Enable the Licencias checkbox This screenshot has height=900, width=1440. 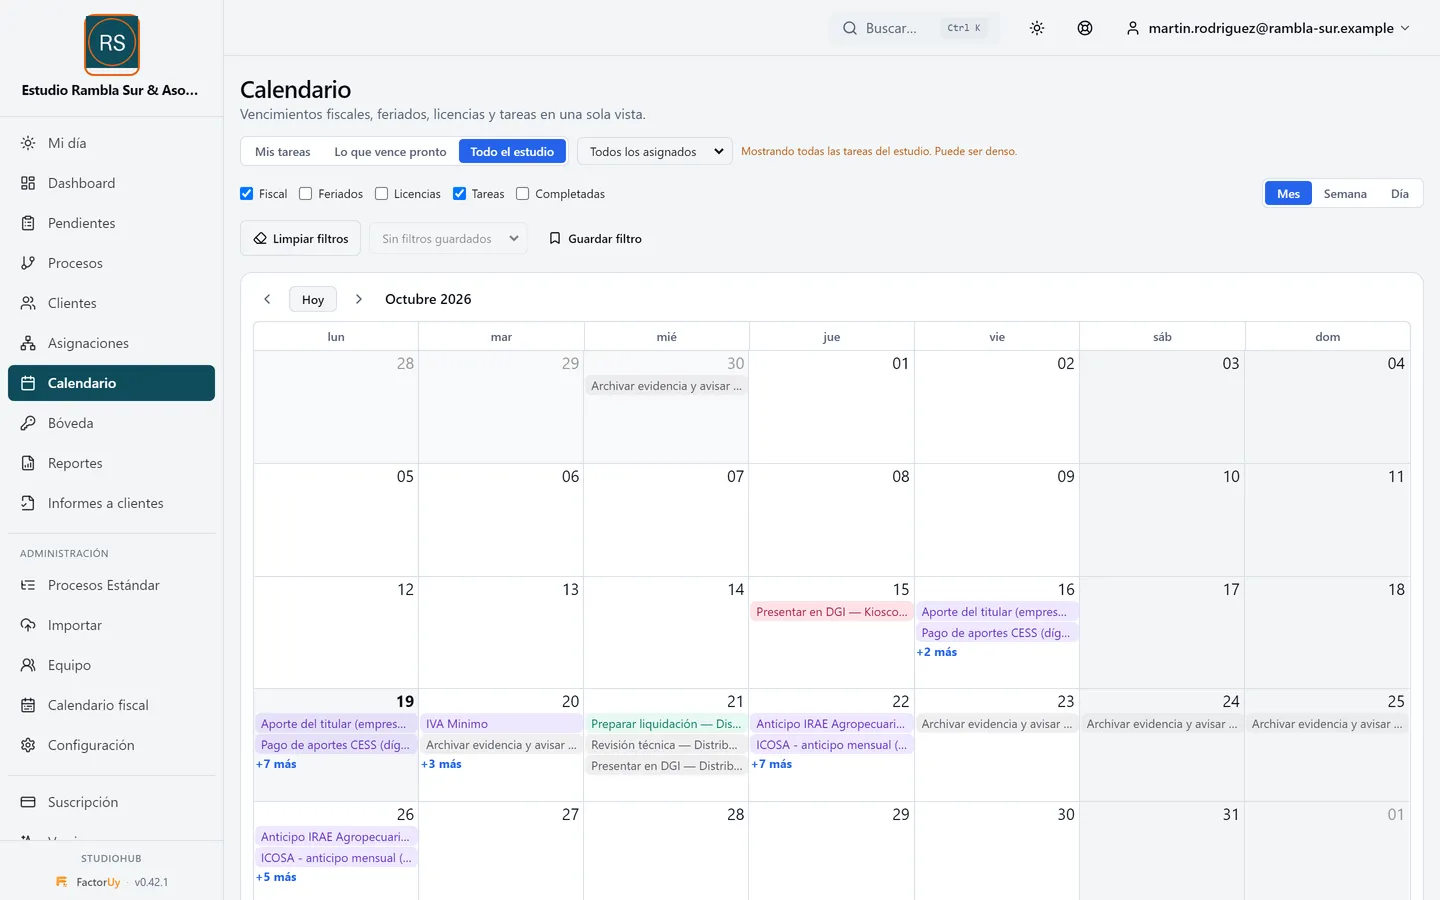pyautogui.click(x=382, y=194)
